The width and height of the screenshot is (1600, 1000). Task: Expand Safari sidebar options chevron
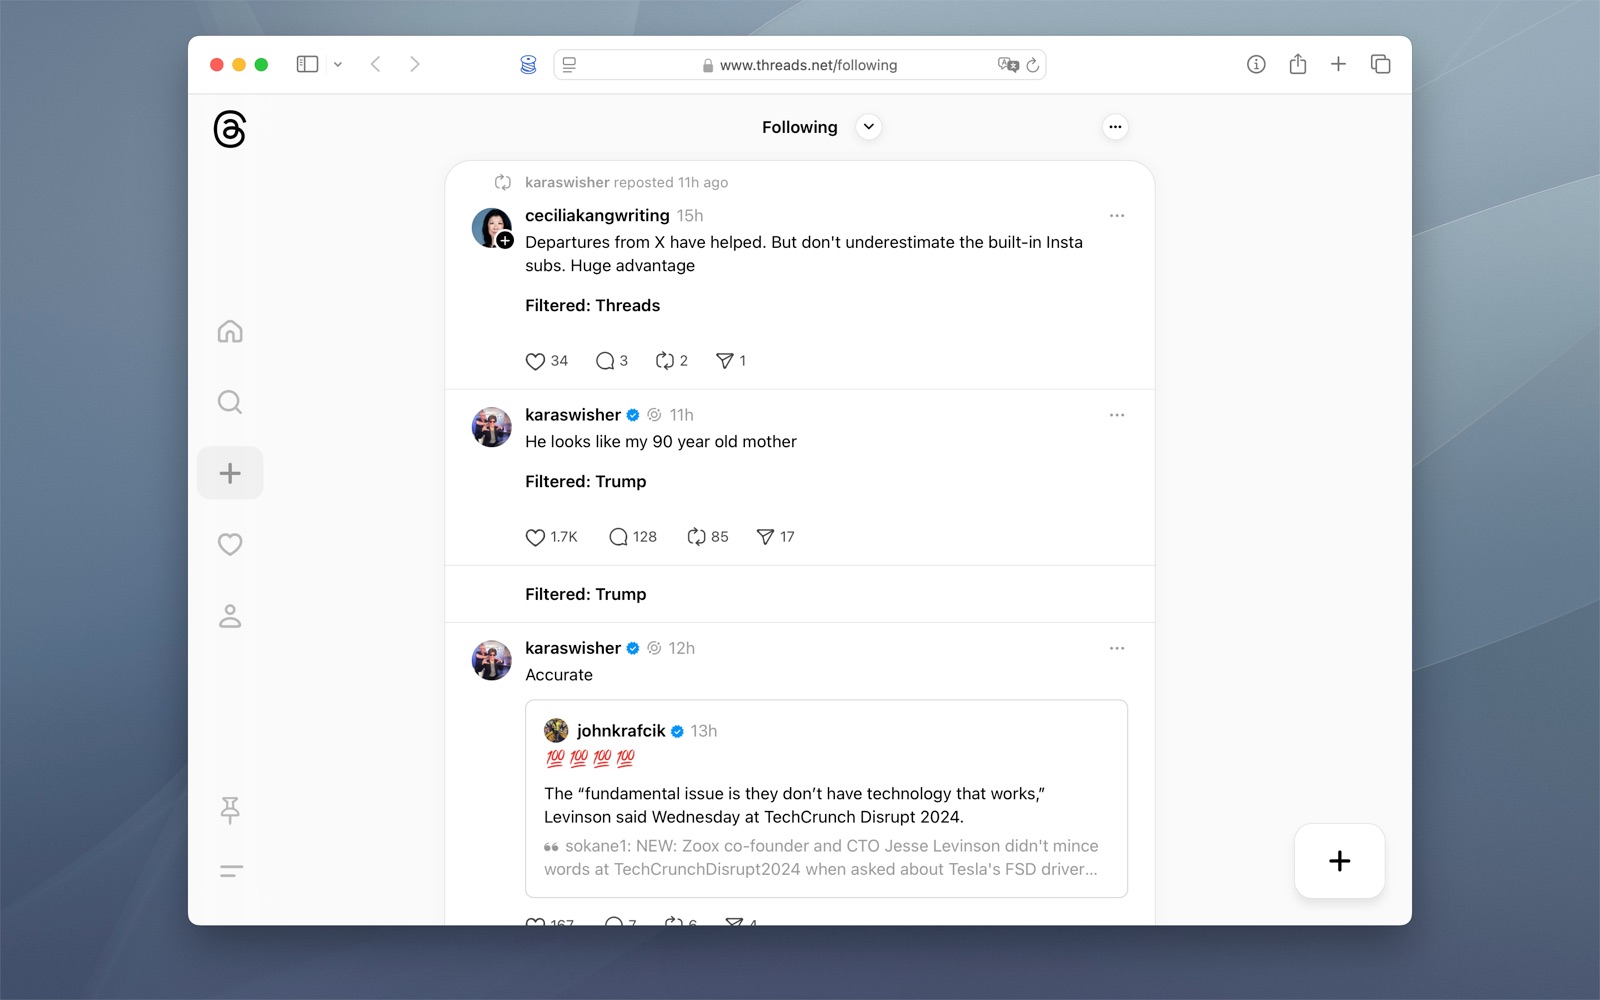[338, 64]
